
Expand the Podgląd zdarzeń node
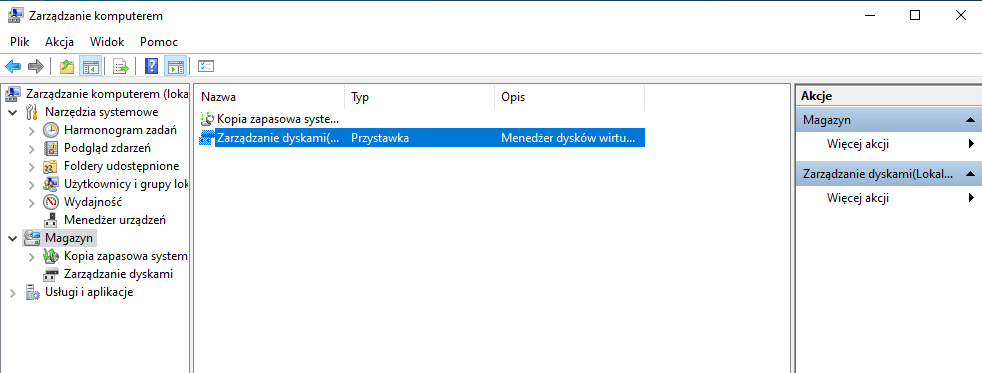pyautogui.click(x=32, y=149)
